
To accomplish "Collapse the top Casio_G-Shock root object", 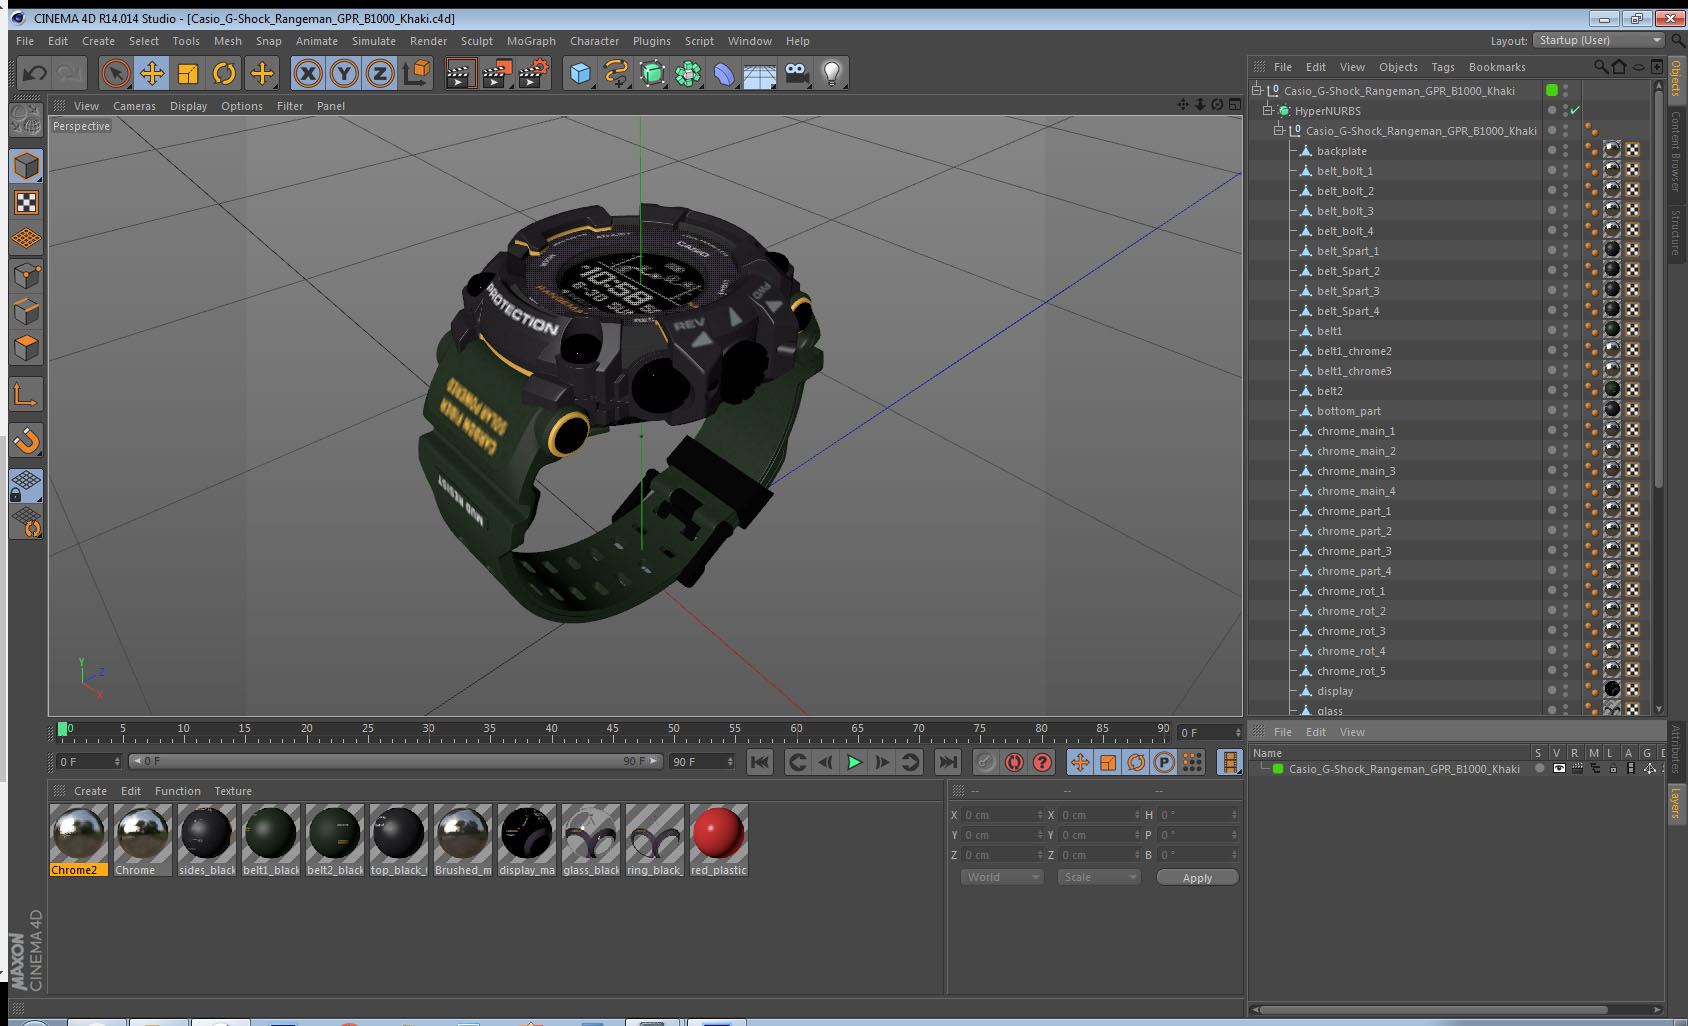I will tap(1257, 90).
